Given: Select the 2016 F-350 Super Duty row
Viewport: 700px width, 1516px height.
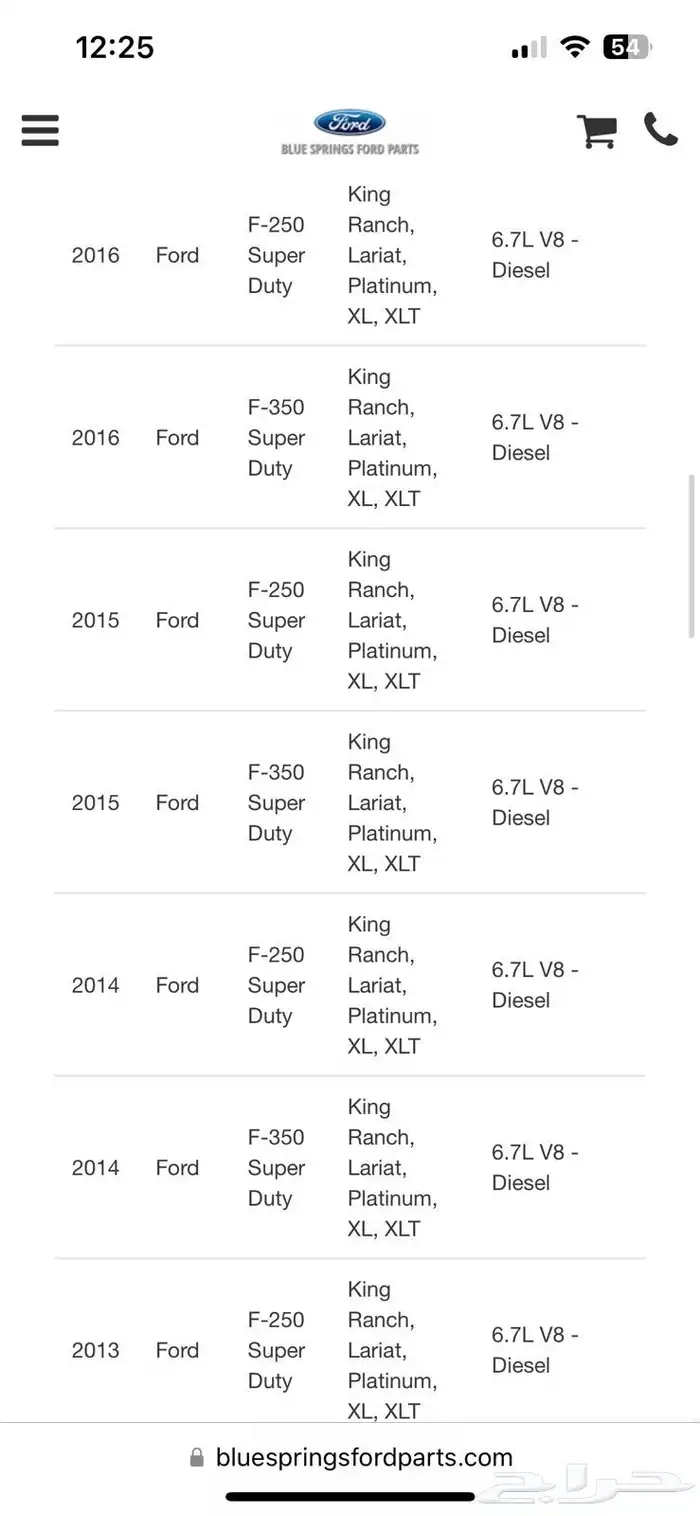Looking at the screenshot, I should click(350, 437).
